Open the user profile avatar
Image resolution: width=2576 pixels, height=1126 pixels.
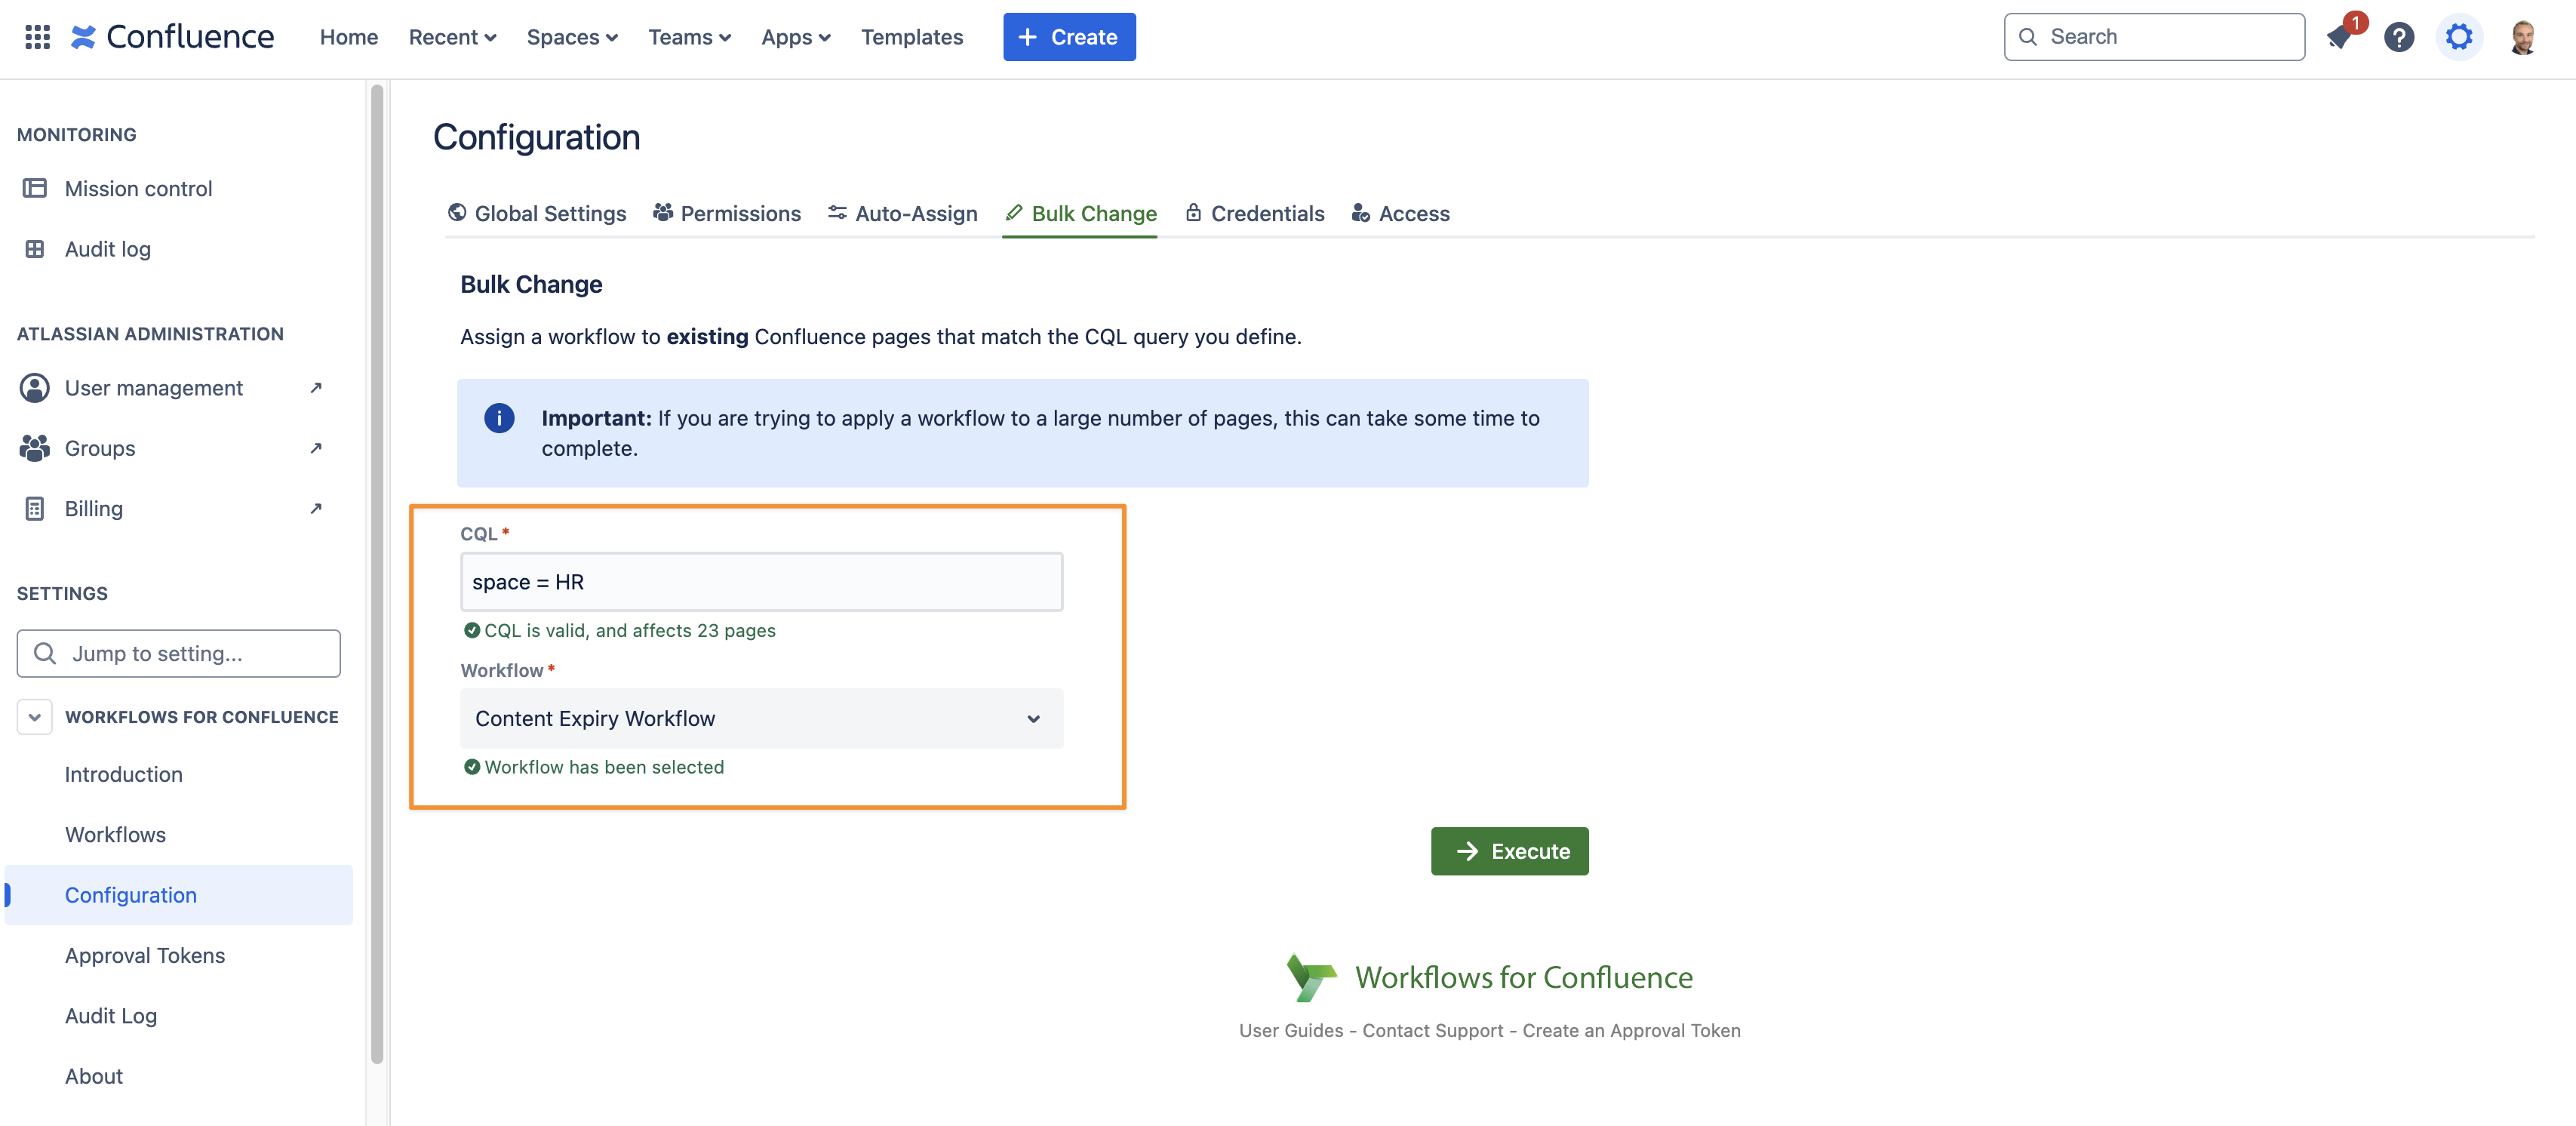[2523, 37]
